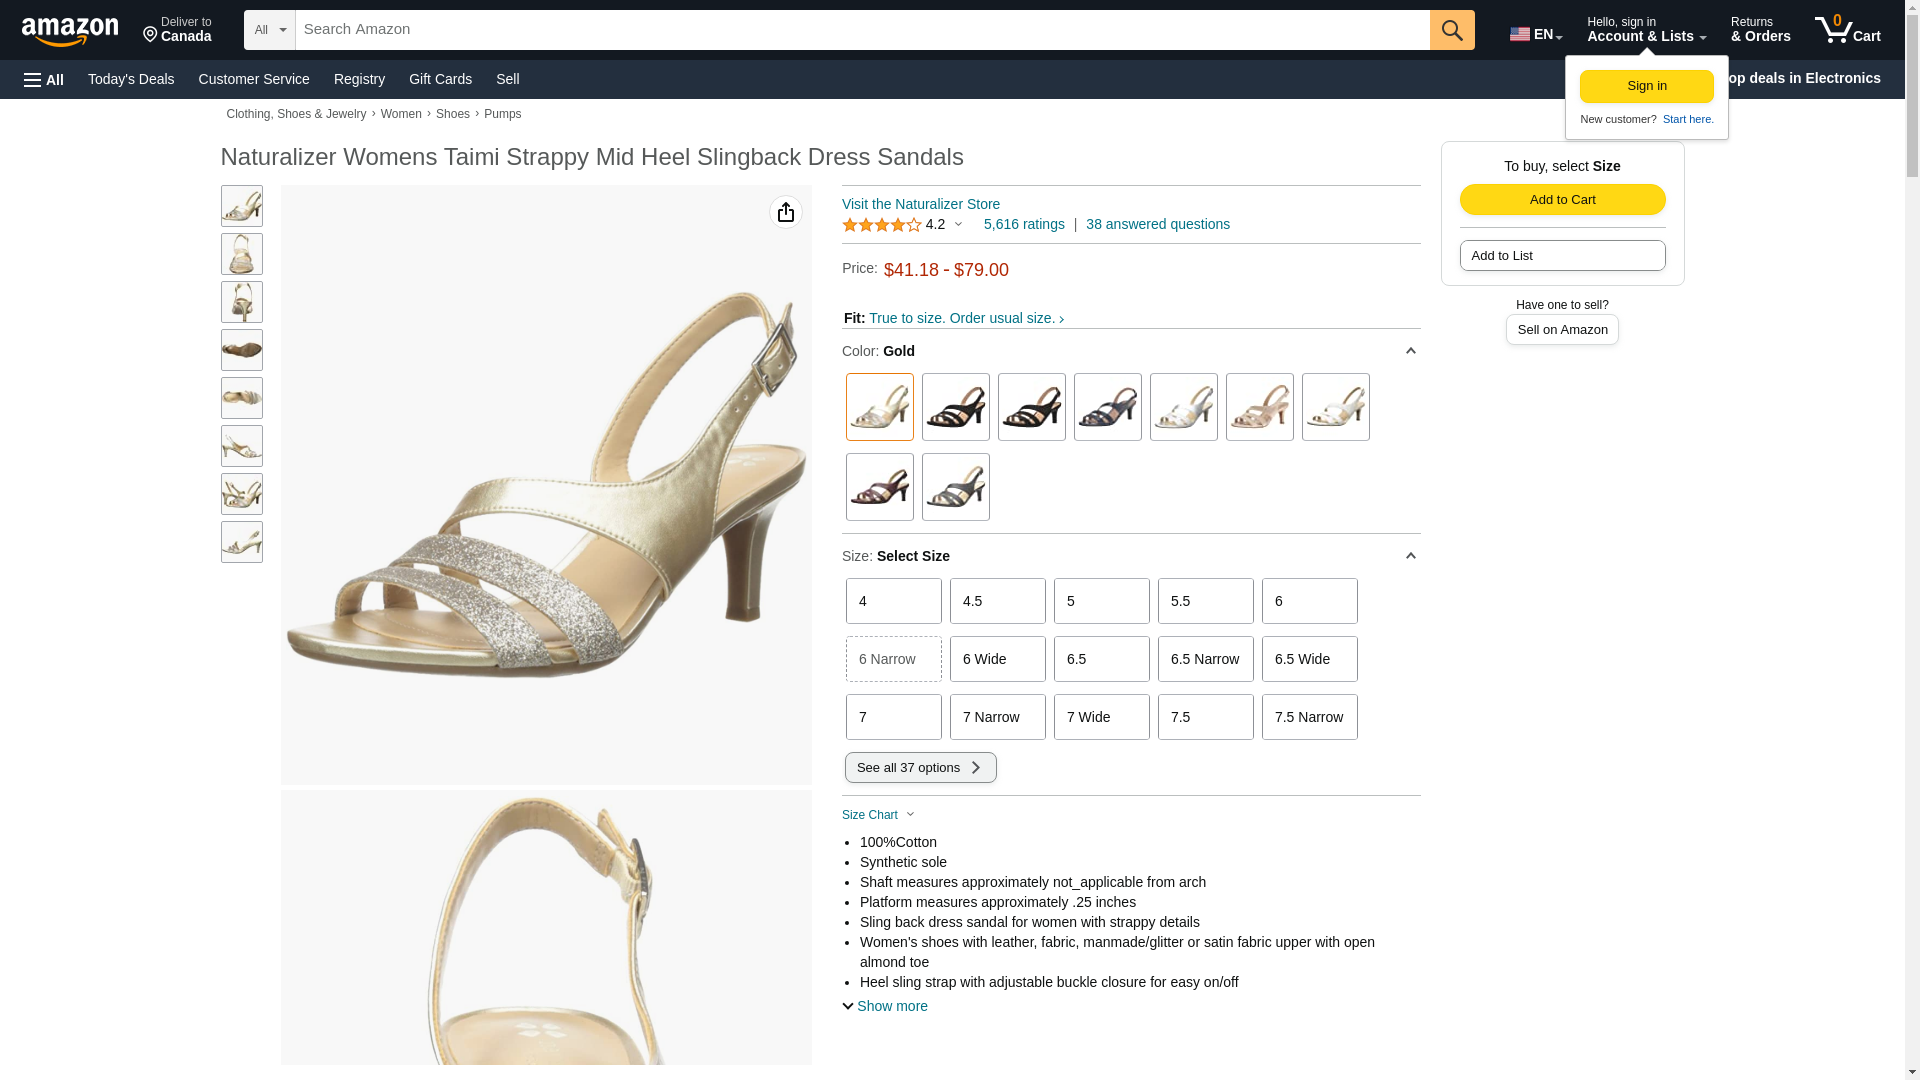Open the search category All dropdown
This screenshot has height=1080, width=1920.
(x=269, y=30)
